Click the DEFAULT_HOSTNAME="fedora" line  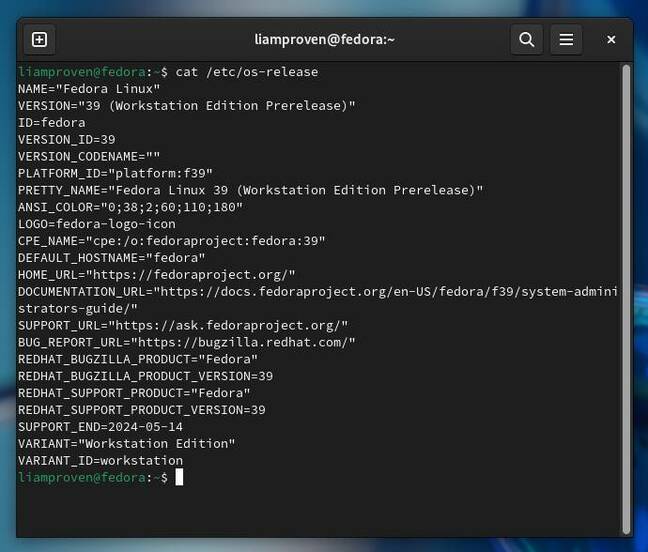pos(112,258)
